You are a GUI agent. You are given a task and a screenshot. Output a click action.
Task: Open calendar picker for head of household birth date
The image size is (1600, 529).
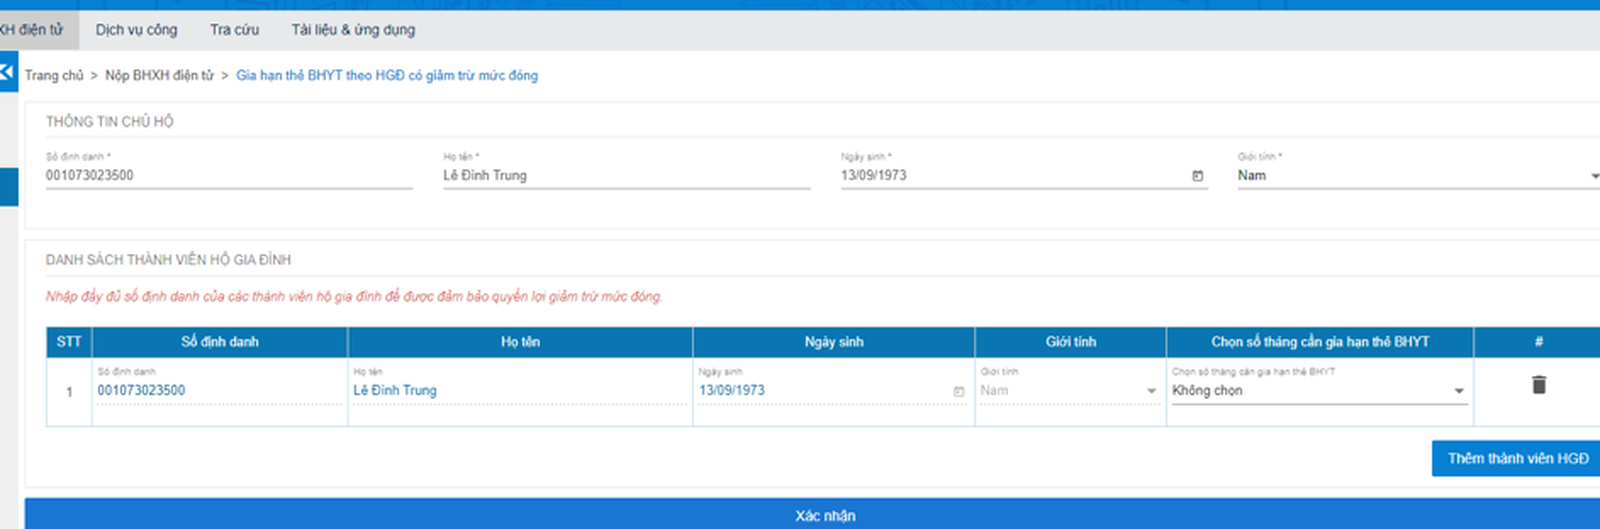pyautogui.click(x=1197, y=176)
